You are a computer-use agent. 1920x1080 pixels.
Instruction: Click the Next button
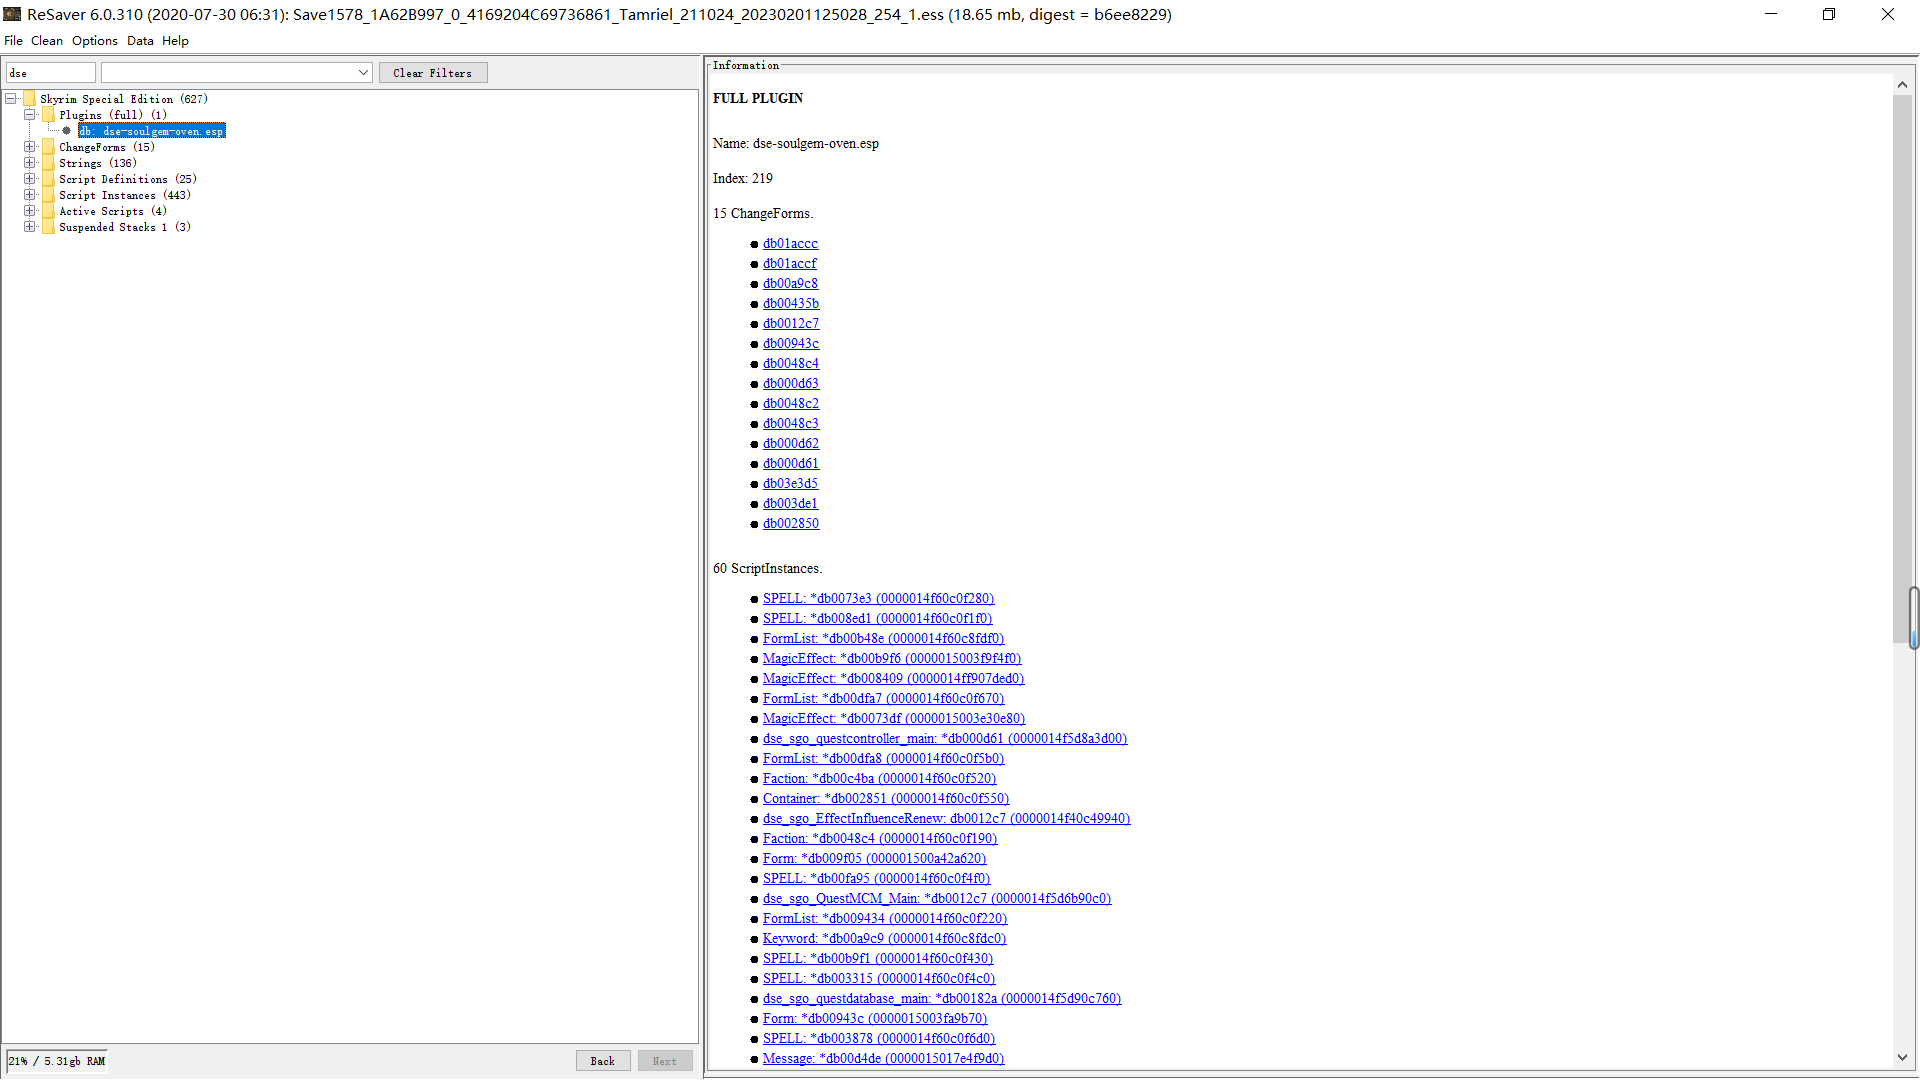coord(665,1061)
